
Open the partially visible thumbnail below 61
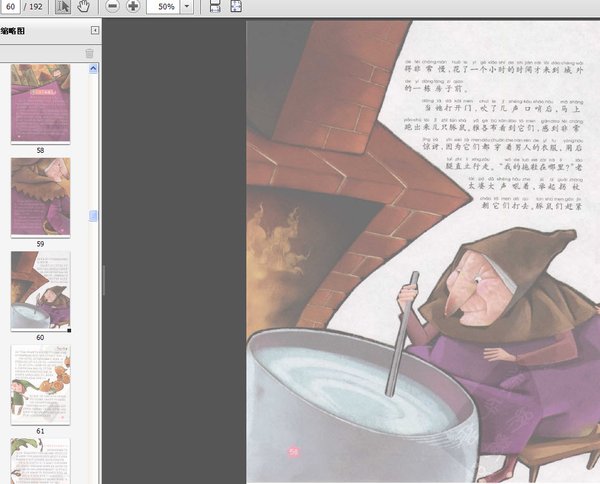pyautogui.click(x=41, y=461)
